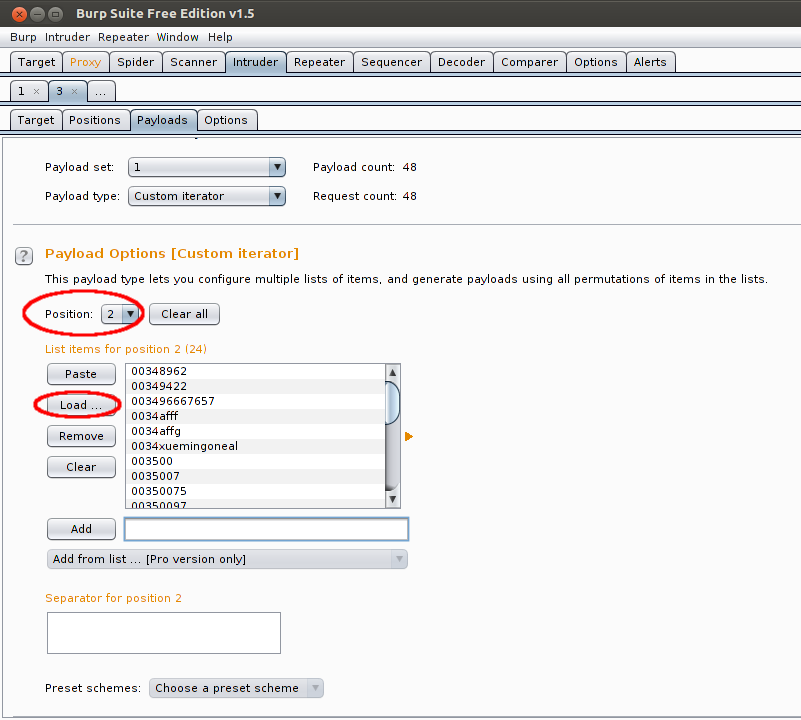The height and width of the screenshot is (720, 801).
Task: Select list item 00350075
Action: 255,491
